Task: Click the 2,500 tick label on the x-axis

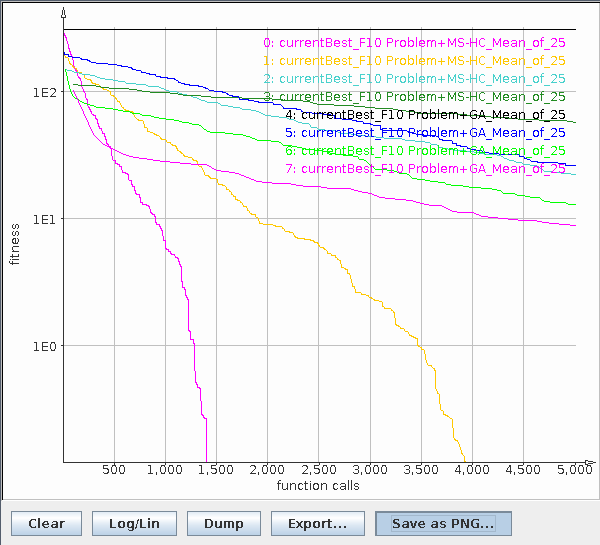Action: 318,470
